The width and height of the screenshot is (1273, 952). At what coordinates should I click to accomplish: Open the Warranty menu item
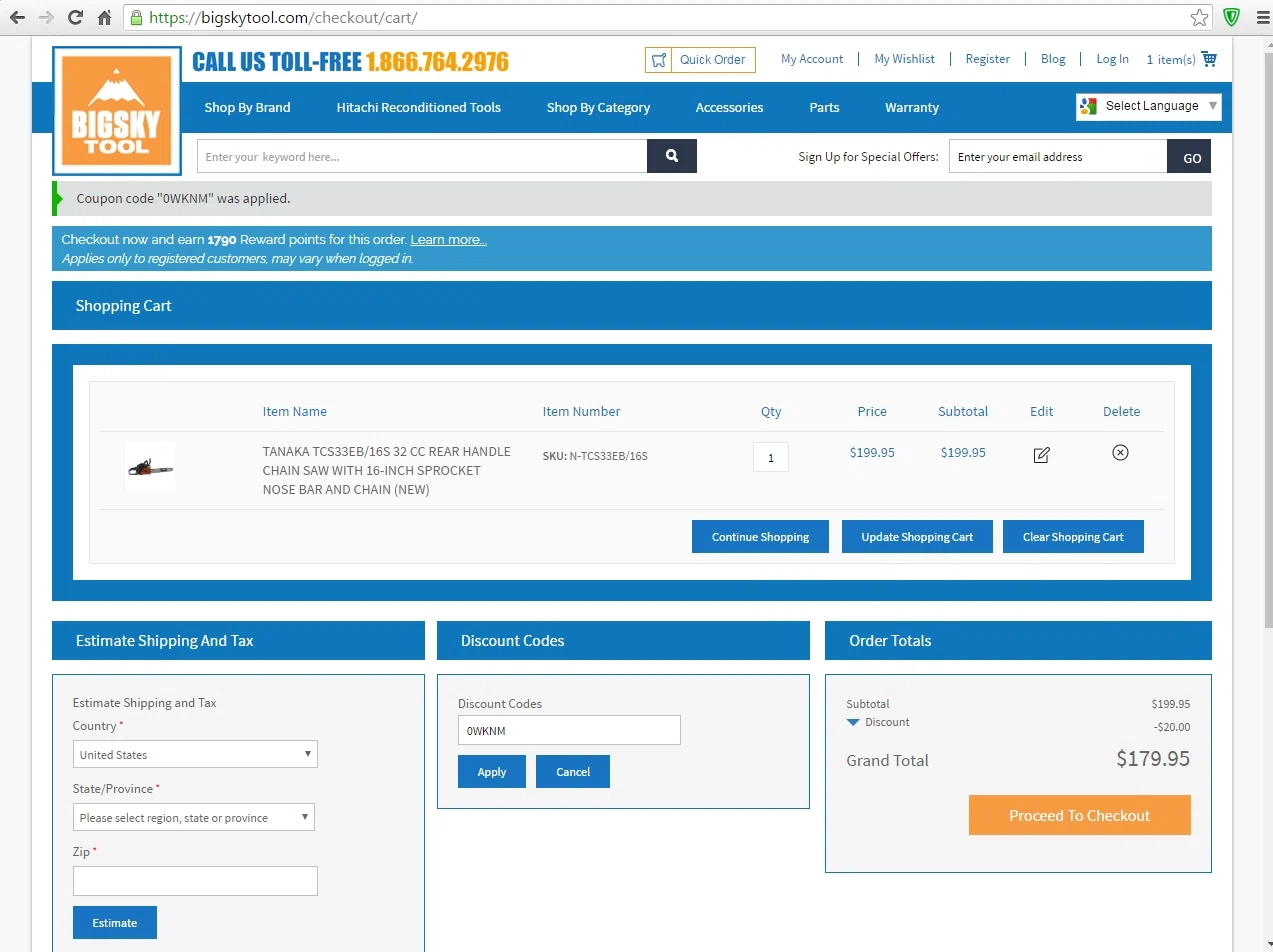[912, 107]
